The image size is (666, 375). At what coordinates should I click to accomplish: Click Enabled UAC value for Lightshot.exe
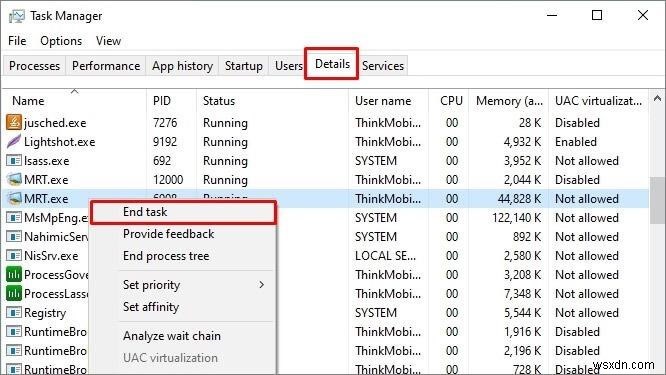pyautogui.click(x=576, y=142)
